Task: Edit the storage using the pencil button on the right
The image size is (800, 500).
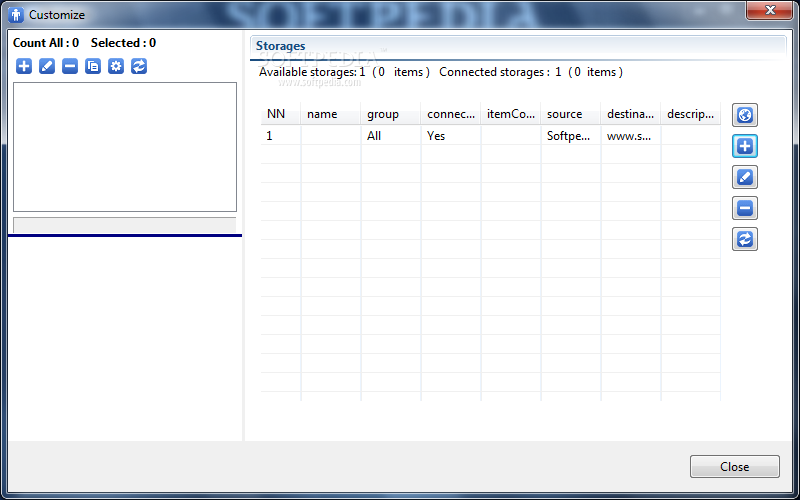Action: (x=745, y=178)
